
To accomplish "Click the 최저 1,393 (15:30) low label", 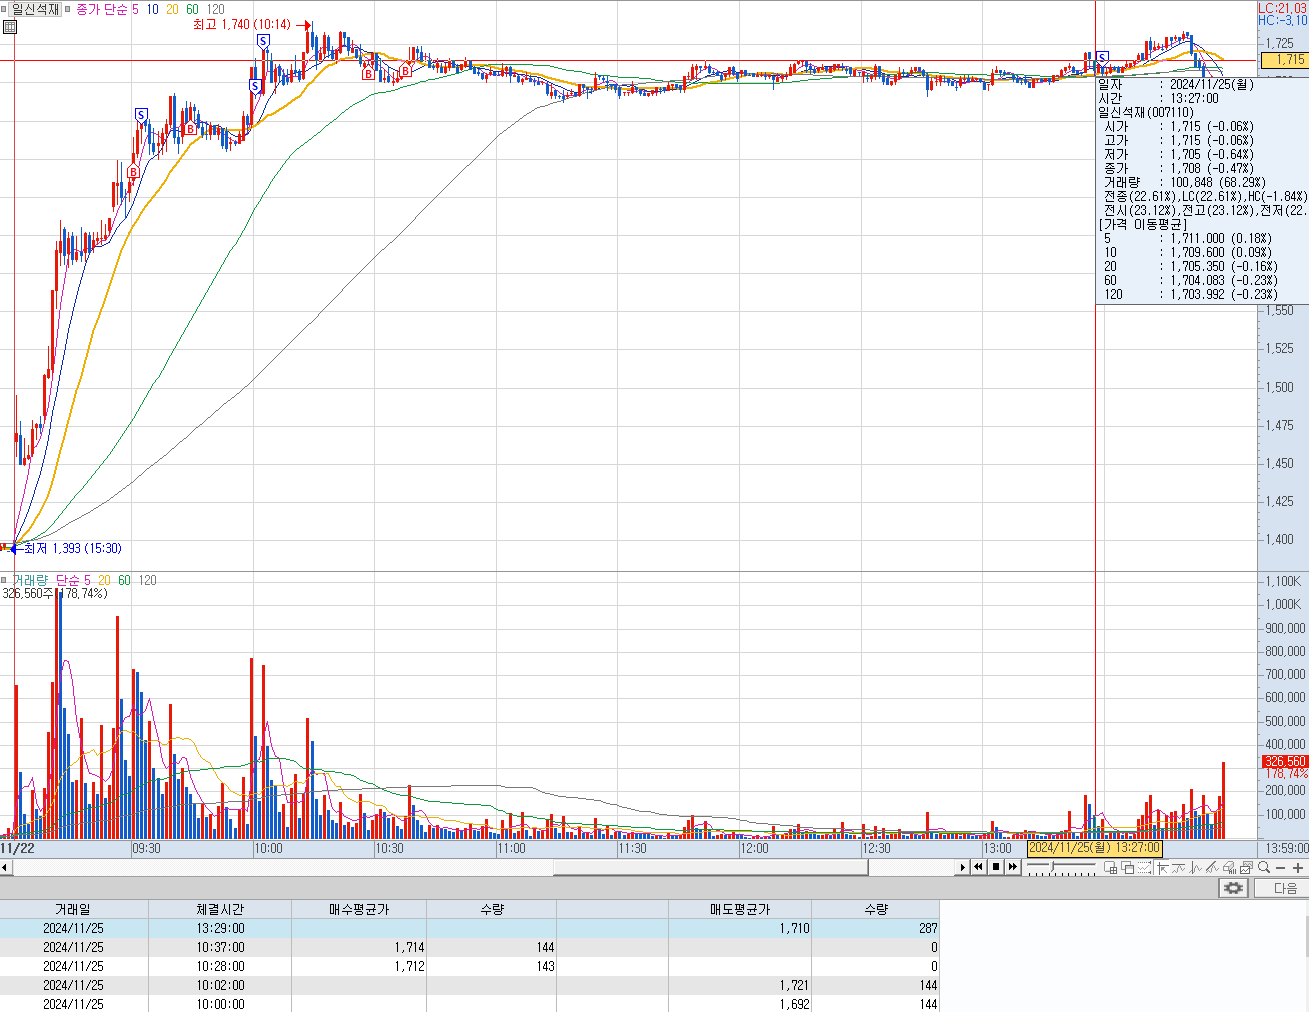I will point(72,548).
